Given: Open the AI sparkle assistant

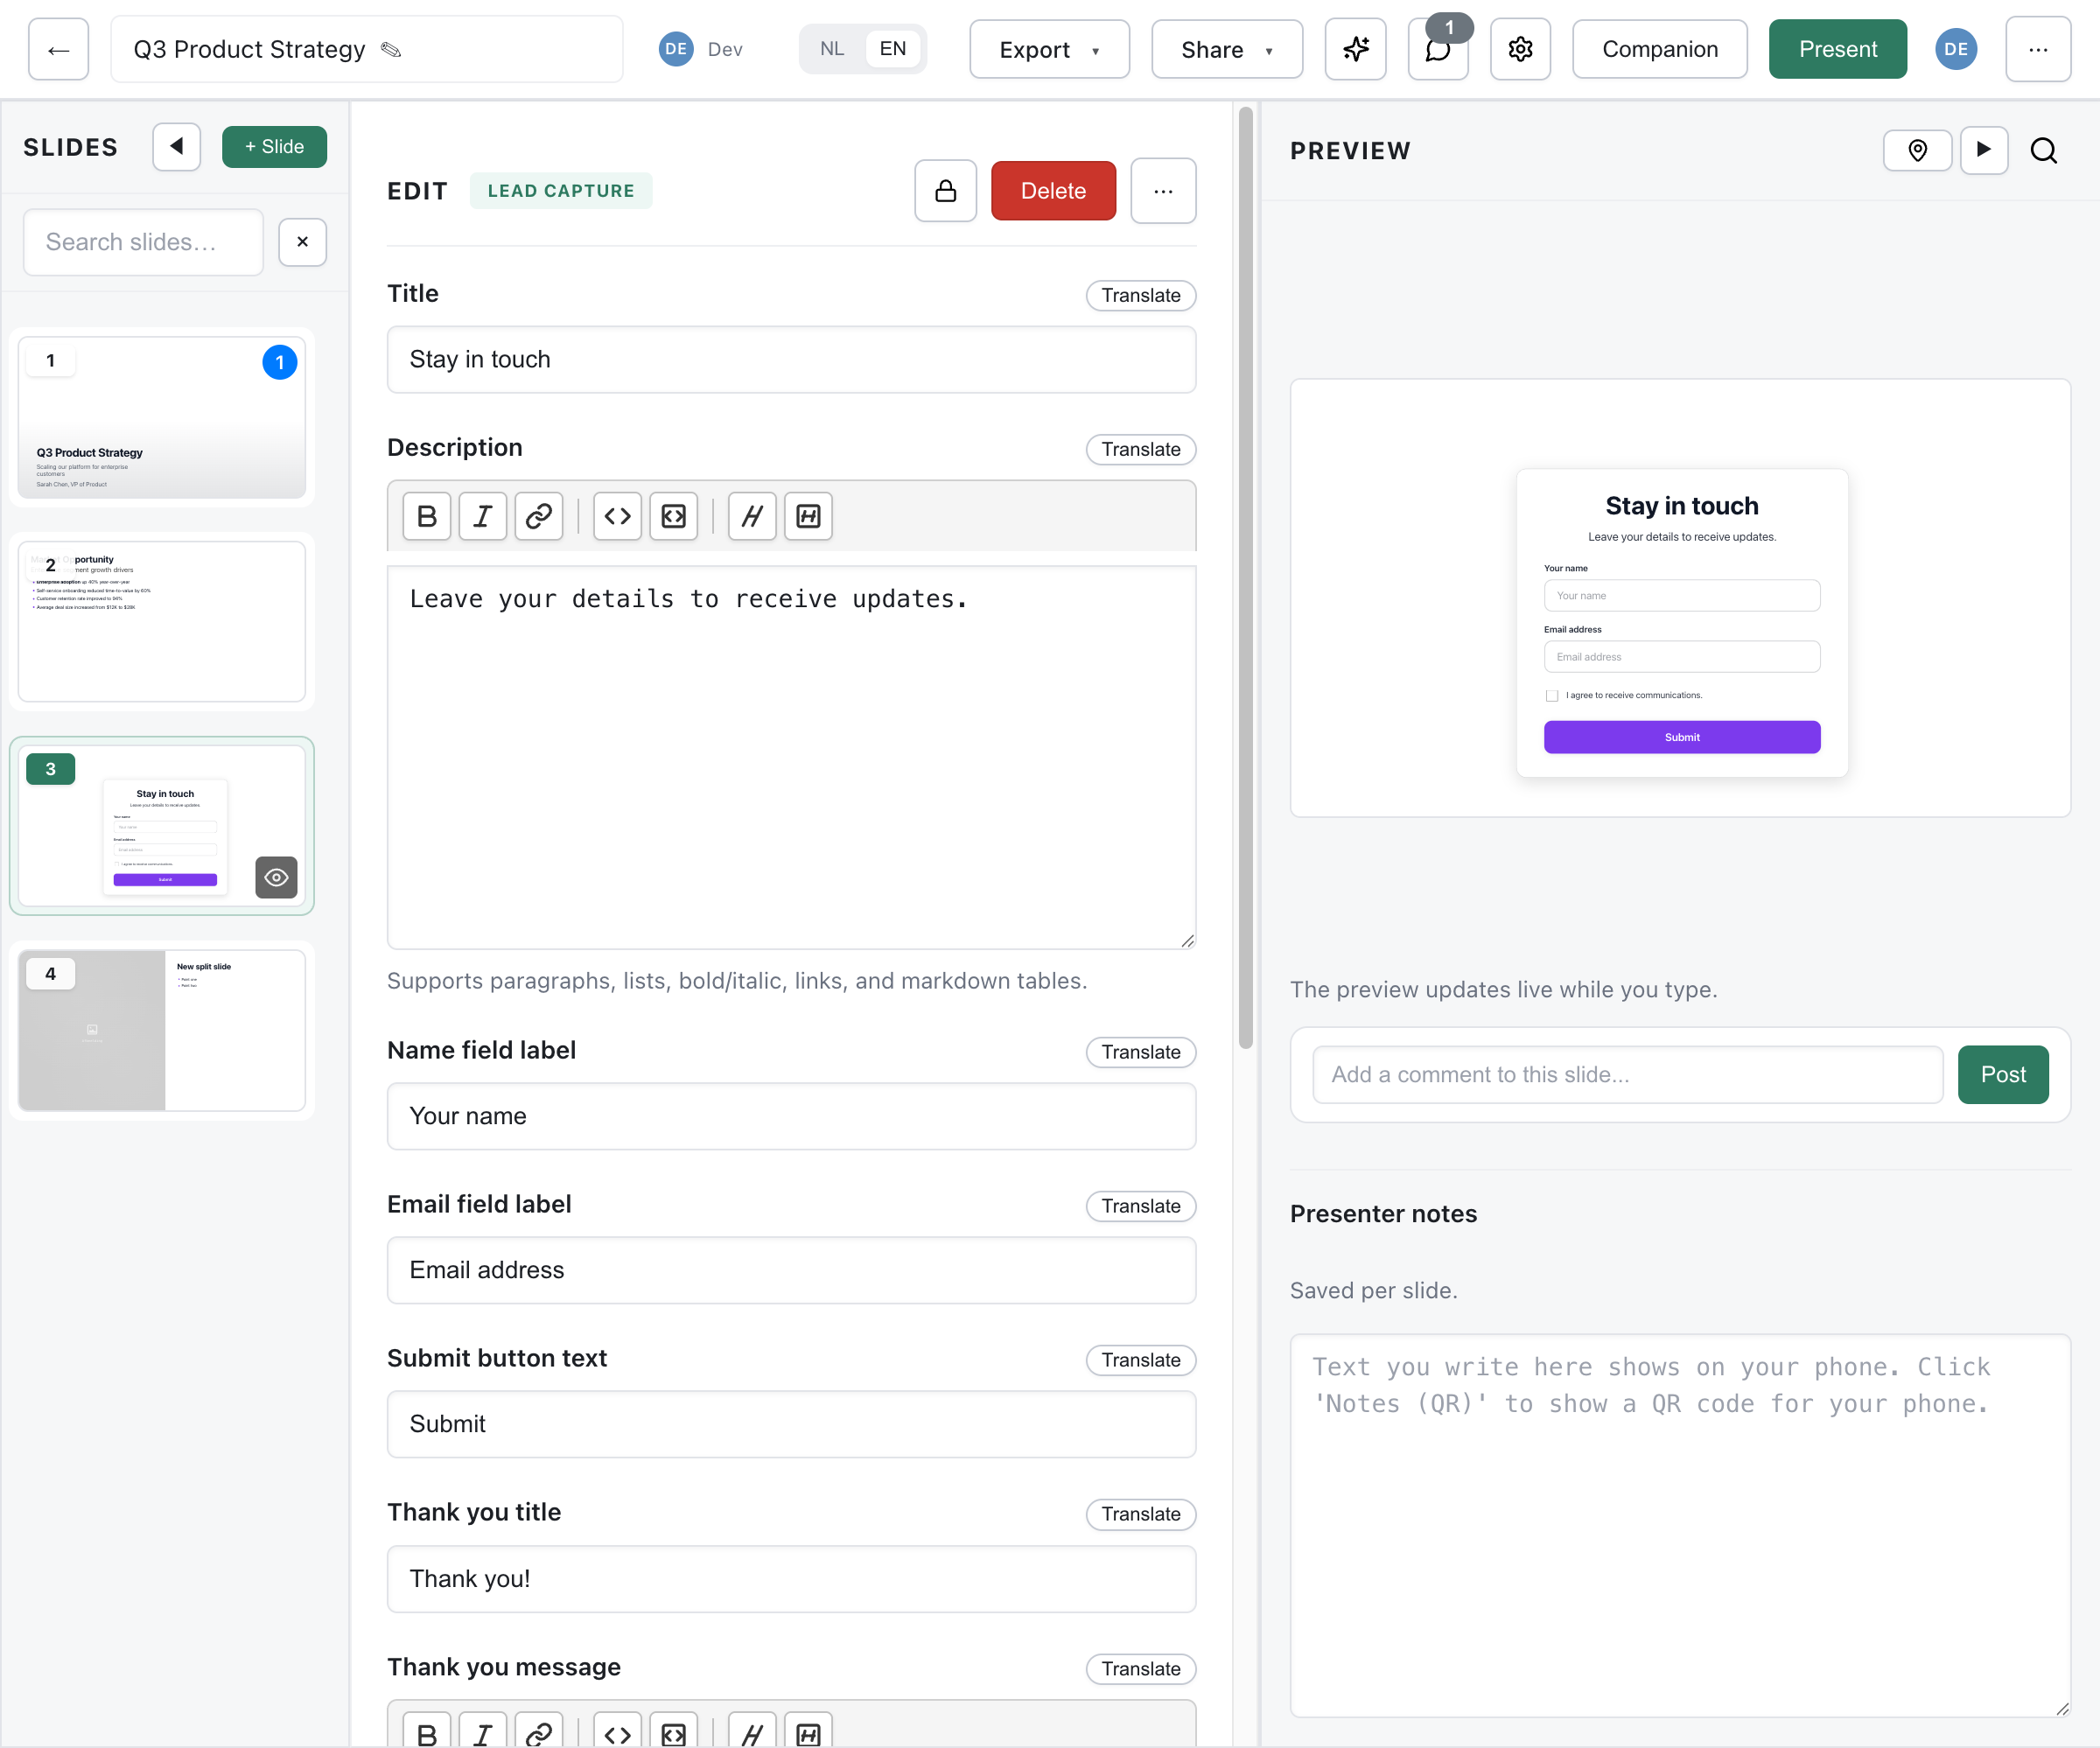Looking at the screenshot, I should click(1355, 49).
